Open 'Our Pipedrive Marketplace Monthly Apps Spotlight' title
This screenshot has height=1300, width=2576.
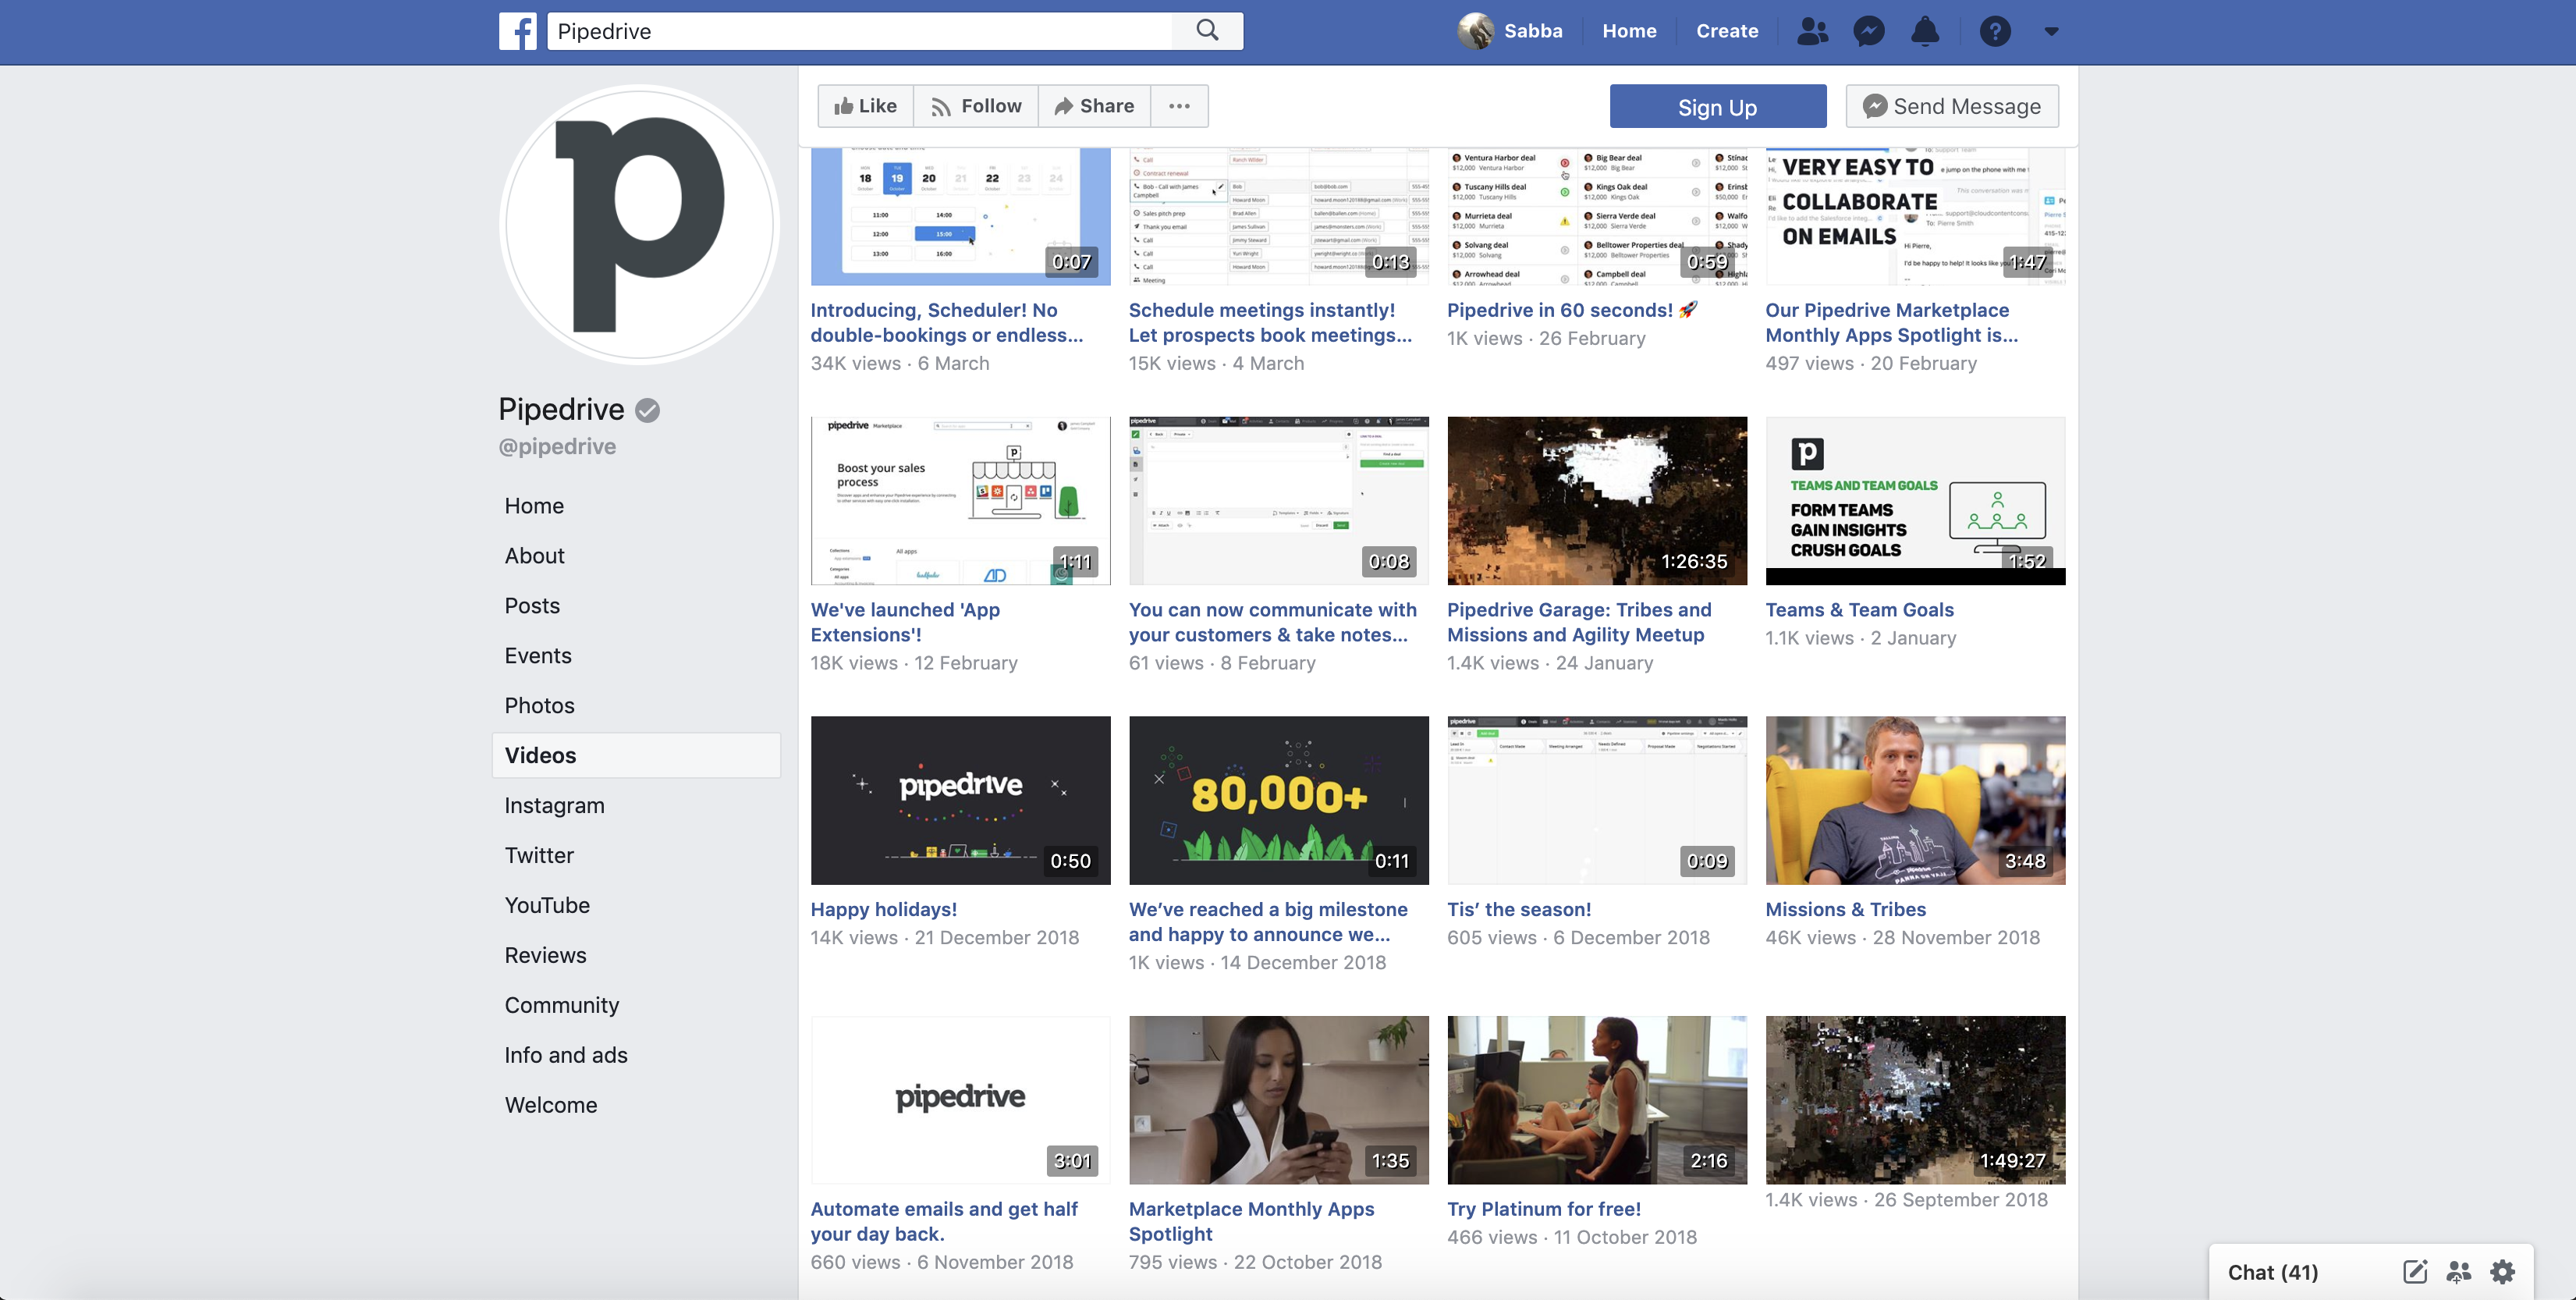1891,323
